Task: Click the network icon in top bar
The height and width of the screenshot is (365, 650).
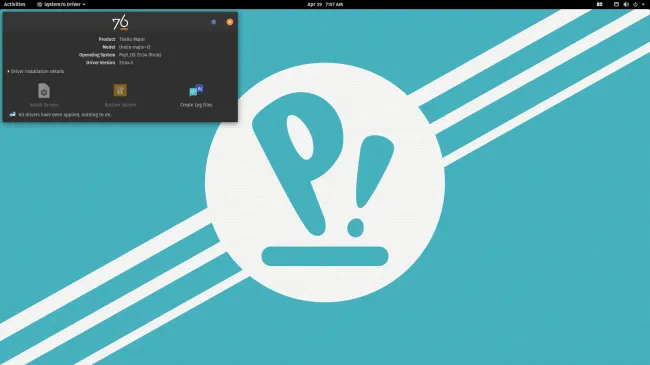Action: [x=616, y=4]
